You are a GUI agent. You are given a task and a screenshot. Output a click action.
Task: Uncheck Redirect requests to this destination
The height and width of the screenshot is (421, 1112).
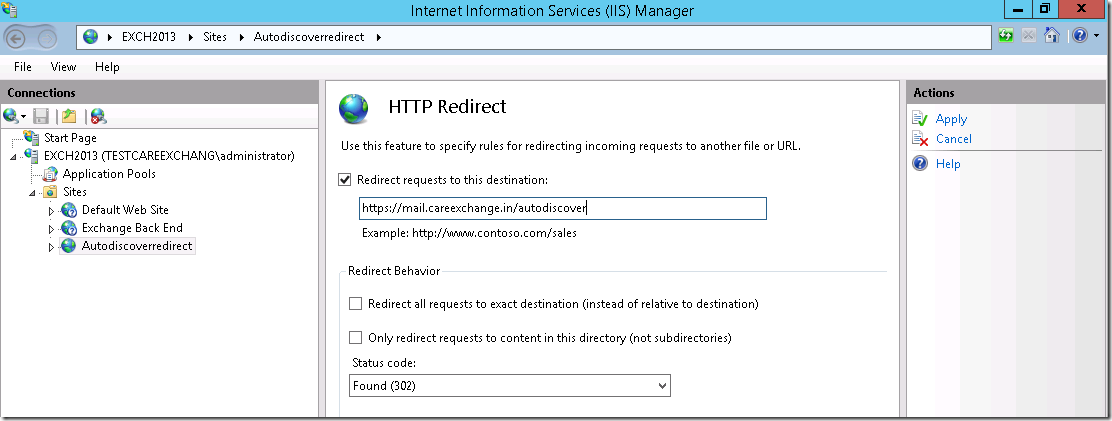(345, 180)
